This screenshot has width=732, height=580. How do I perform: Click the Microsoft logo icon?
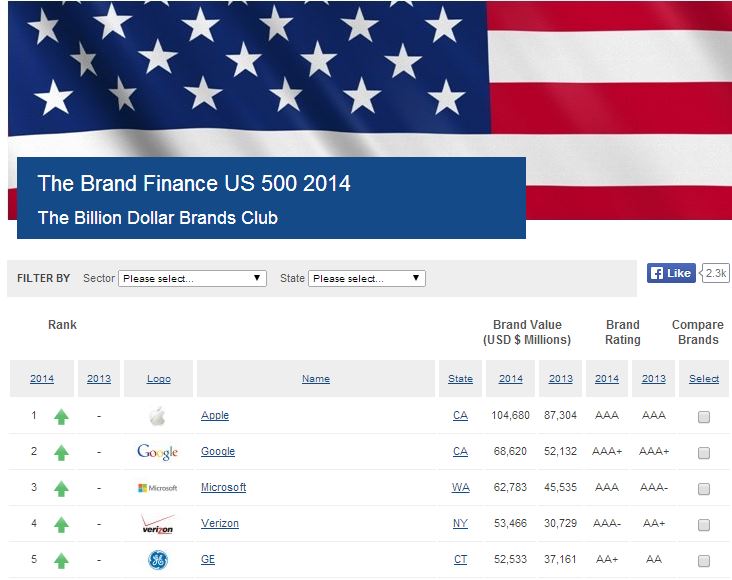tap(157, 488)
